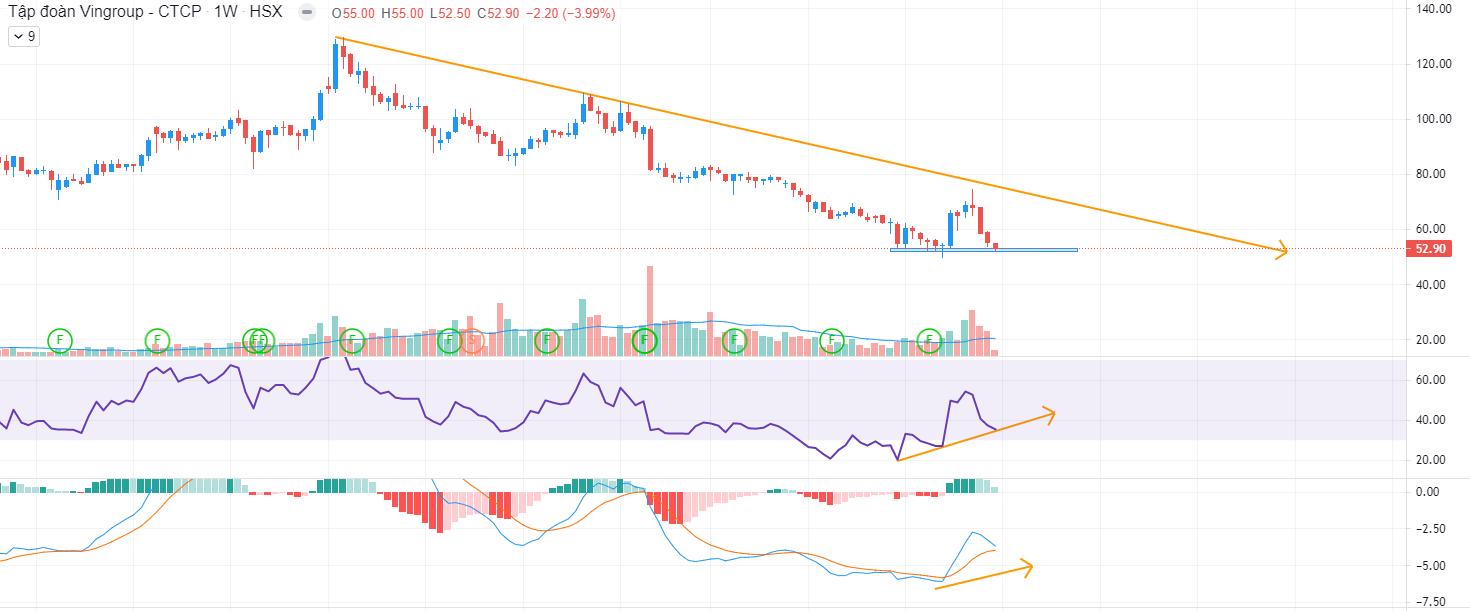This screenshot has width=1470, height=611.
Task: Click the Tập đoàn Vingroup - CTCP symbol title
Action: 104,14
